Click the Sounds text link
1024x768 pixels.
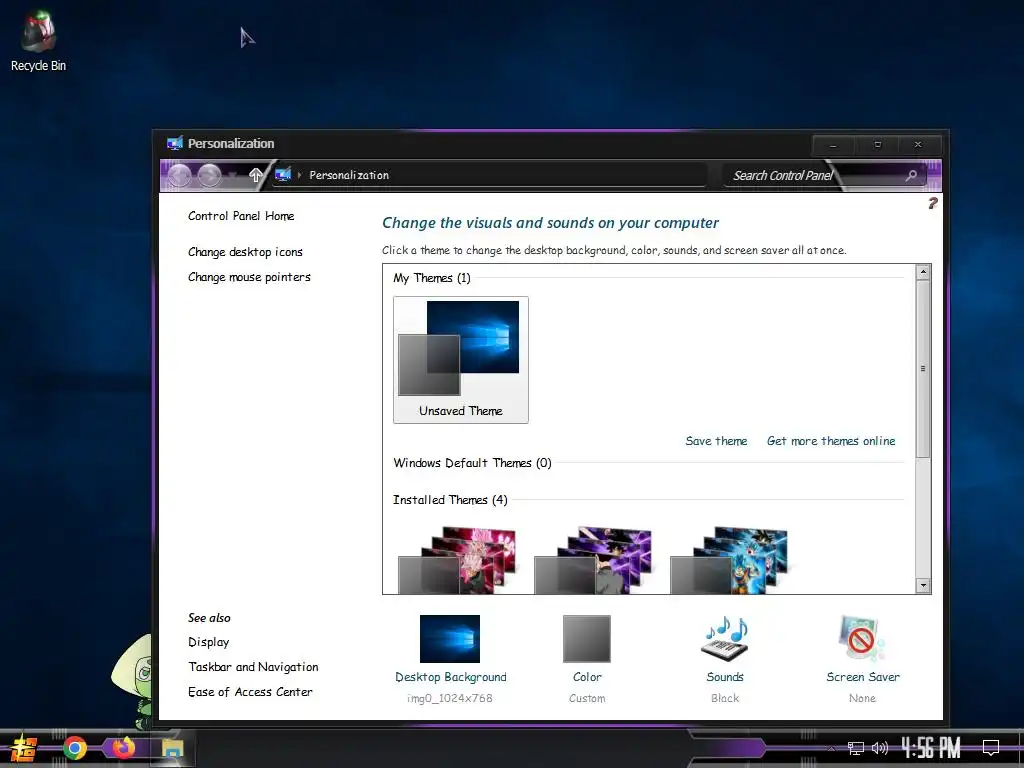tap(725, 677)
